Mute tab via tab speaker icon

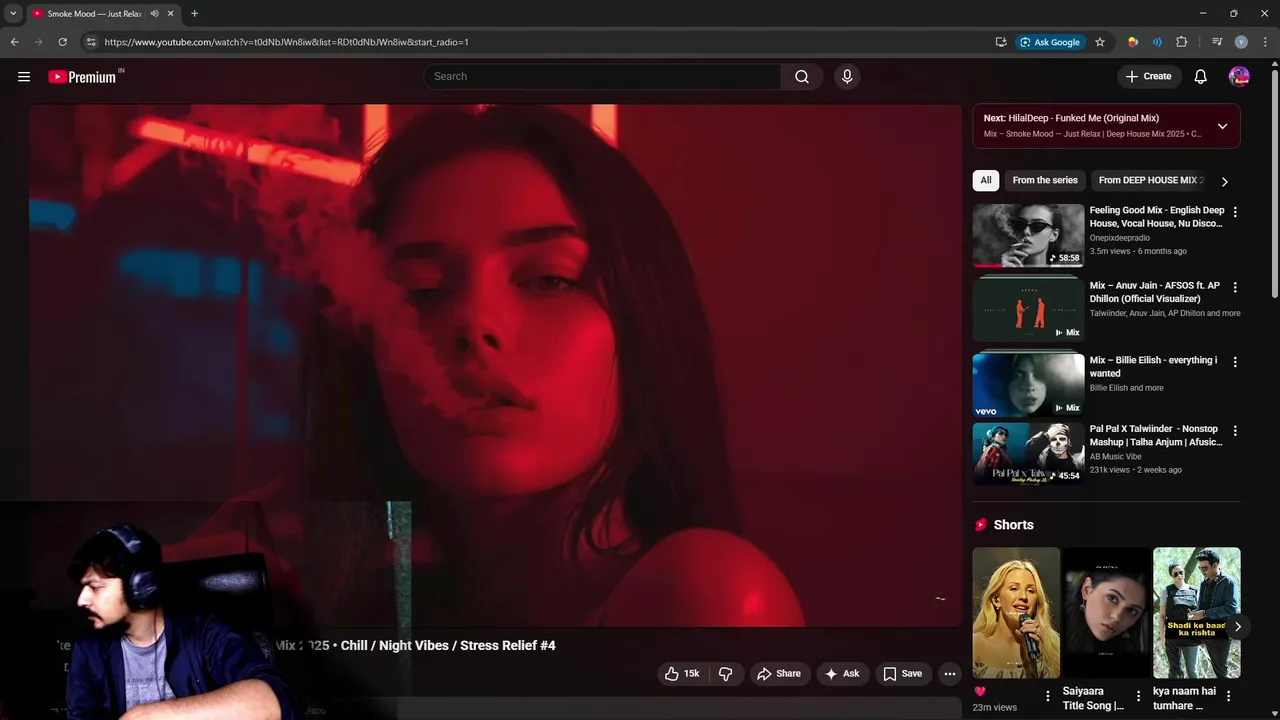154,14
